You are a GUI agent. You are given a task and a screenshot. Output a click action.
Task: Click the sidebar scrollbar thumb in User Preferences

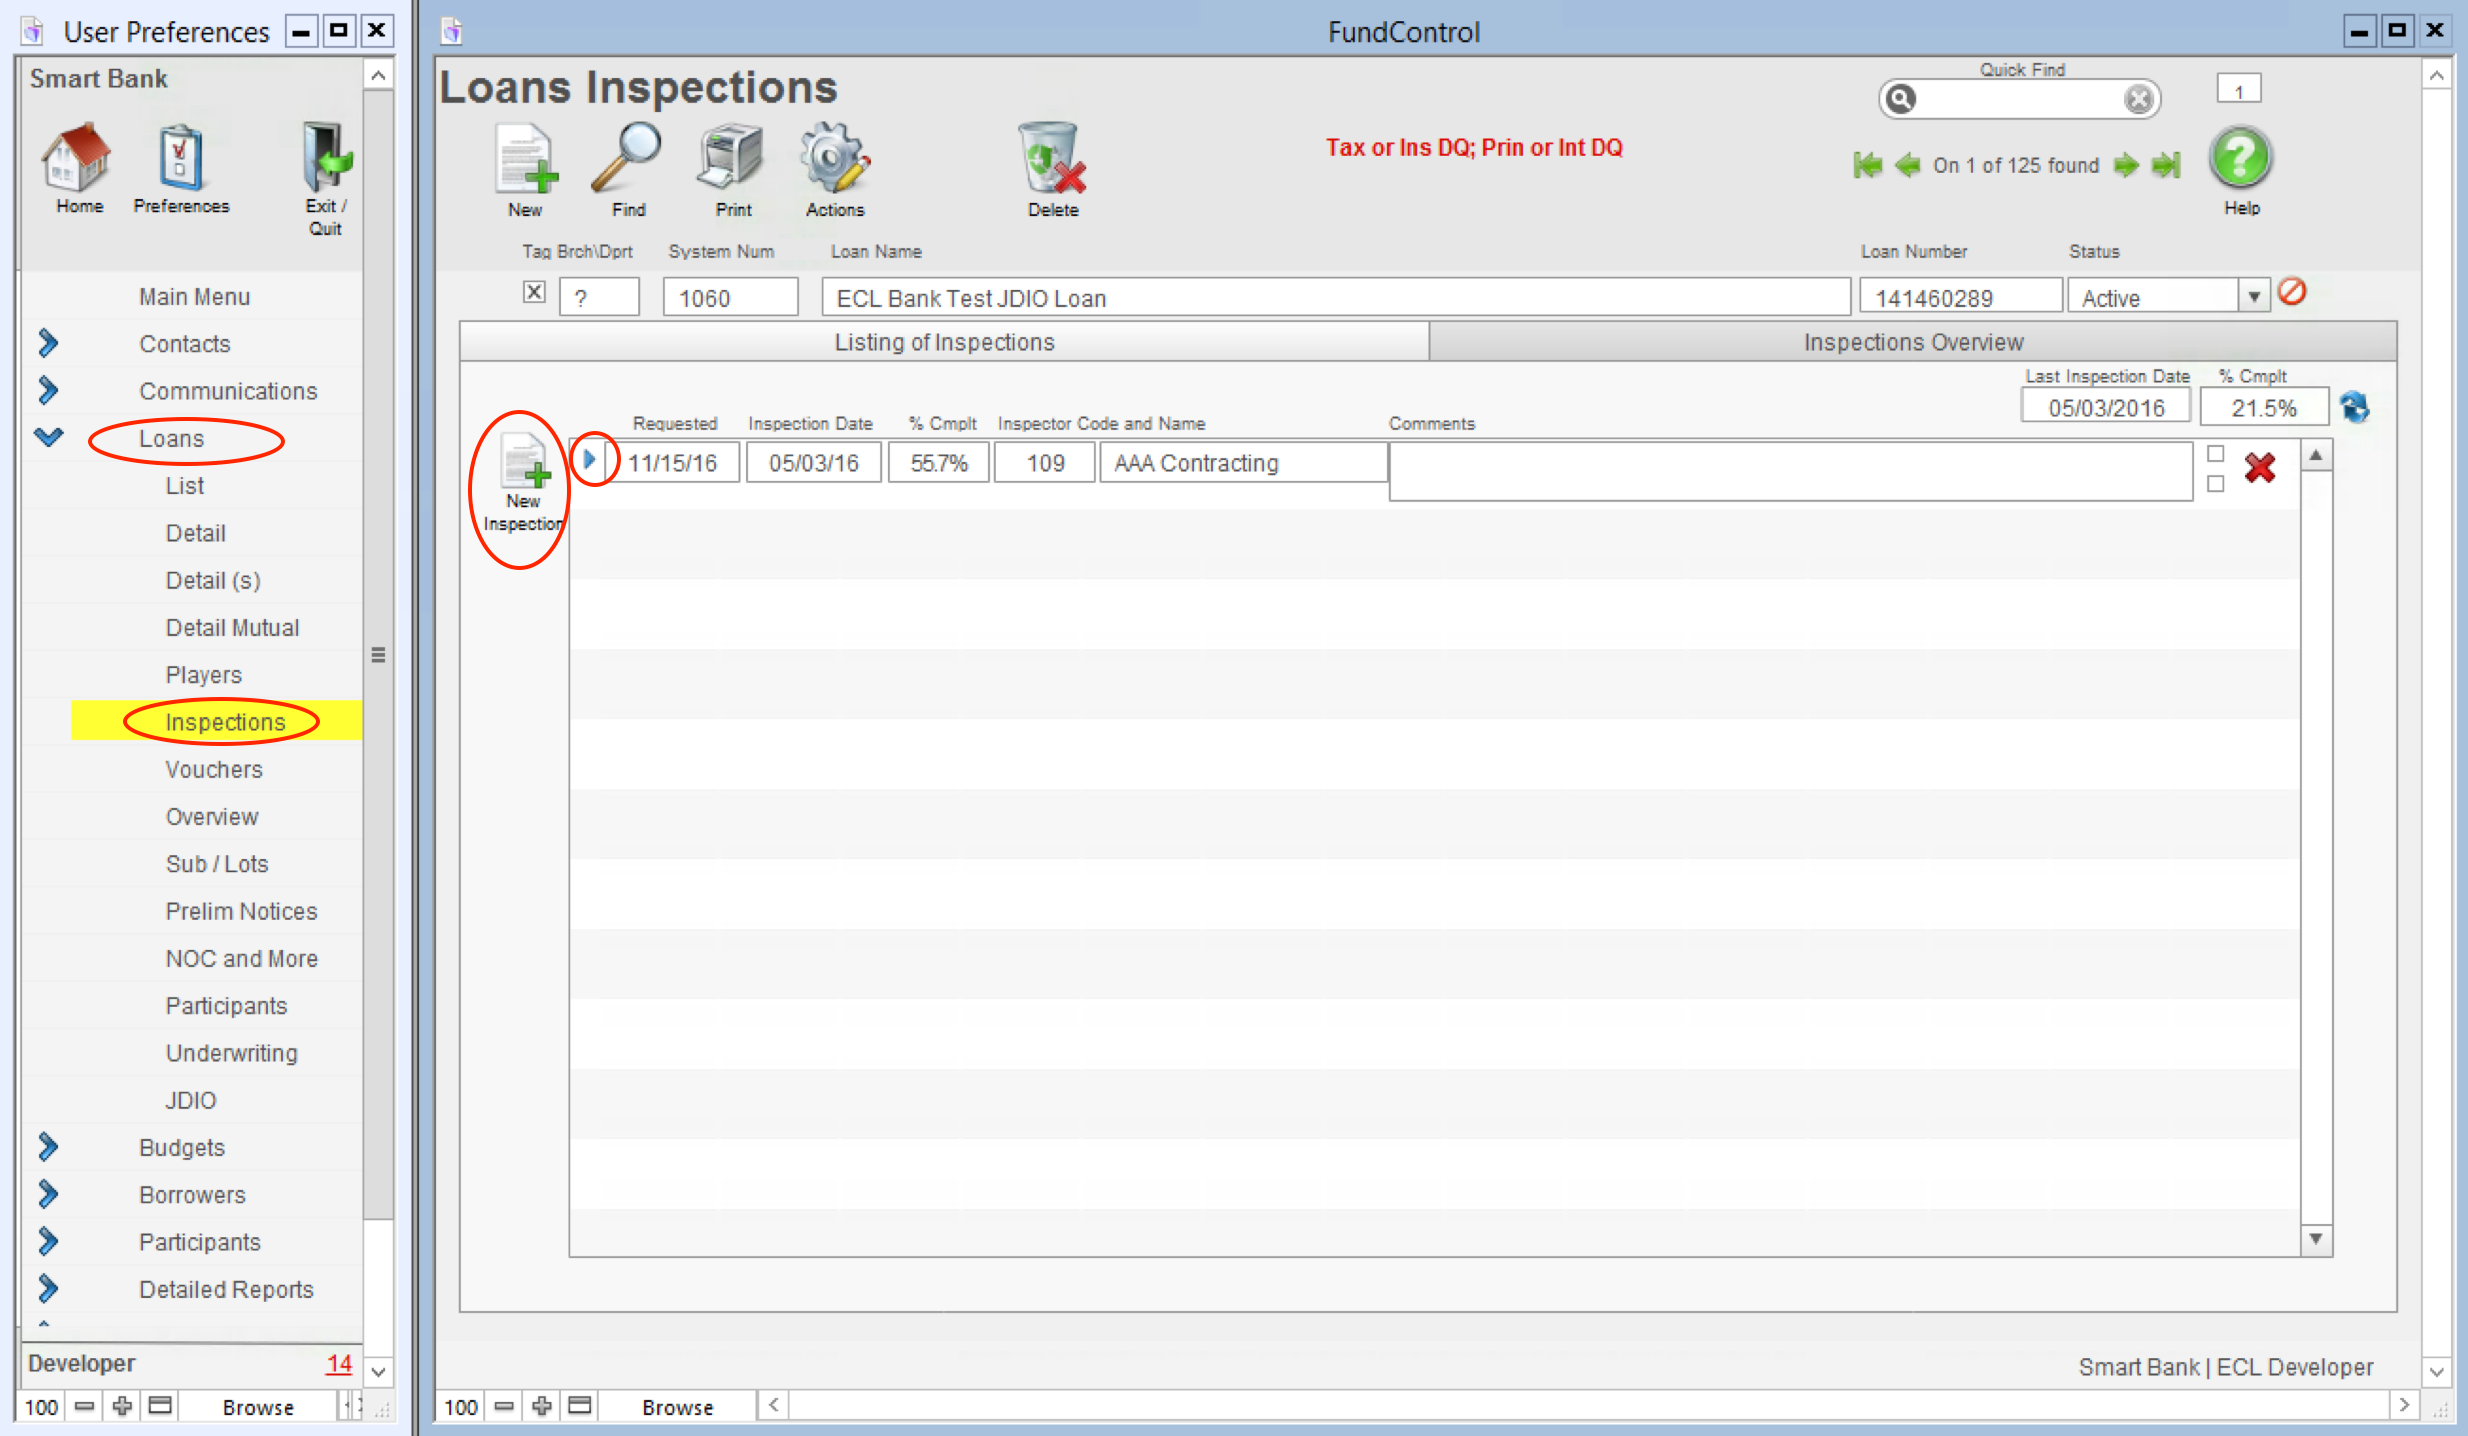(x=378, y=655)
